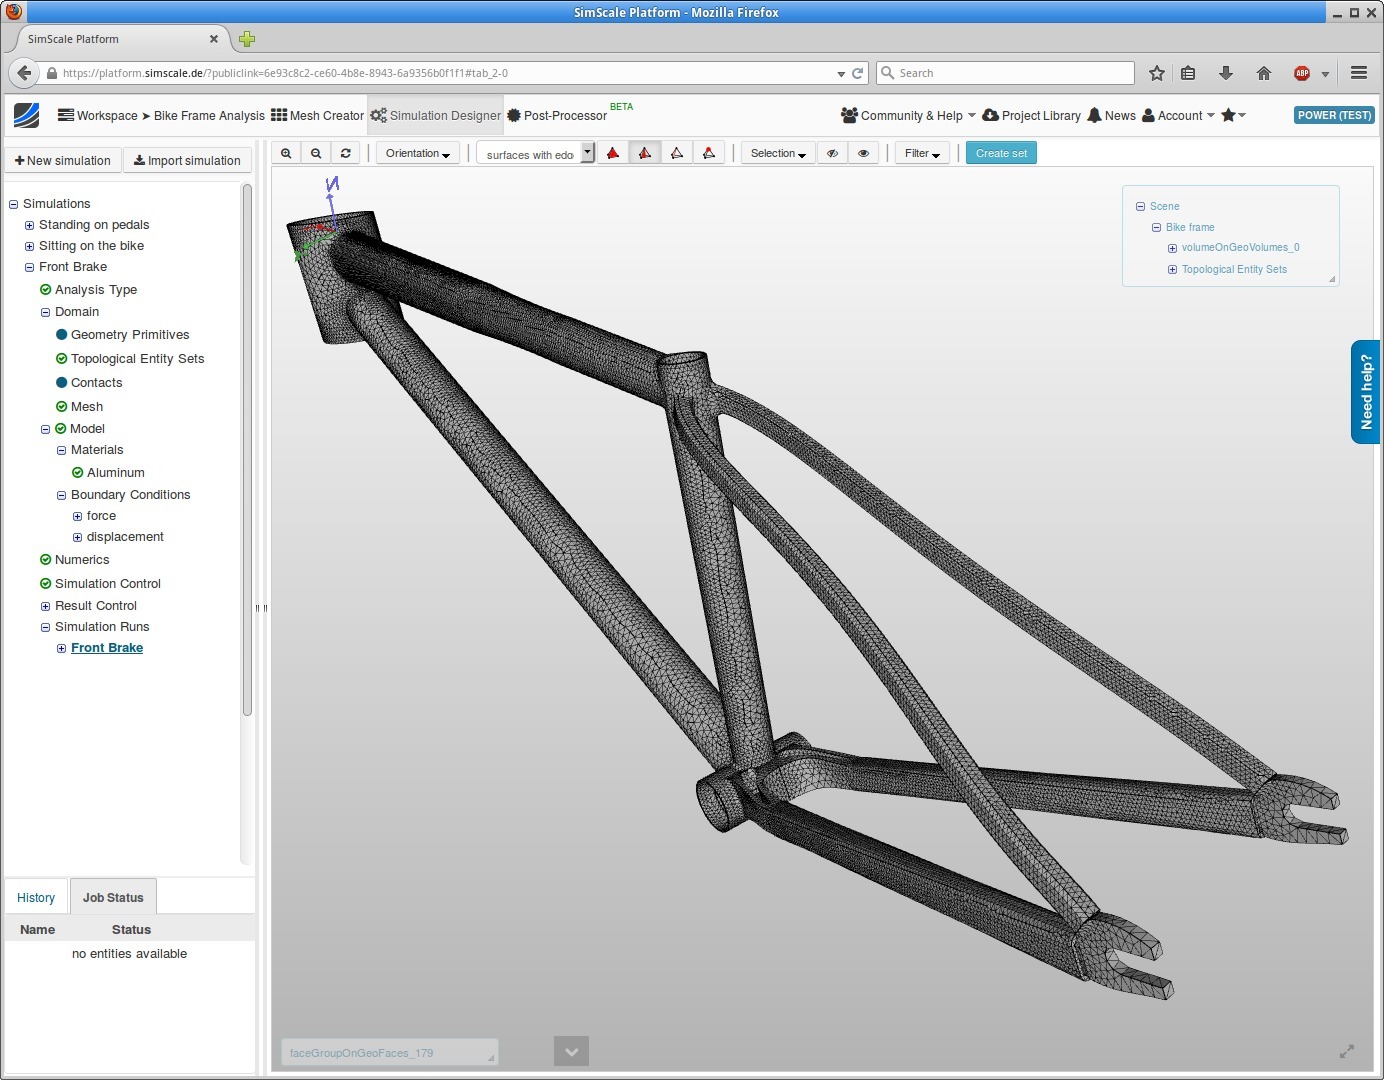Viewport: 1384px width, 1080px height.
Task: Hide selection using the crossed-eye icon
Action: click(832, 153)
